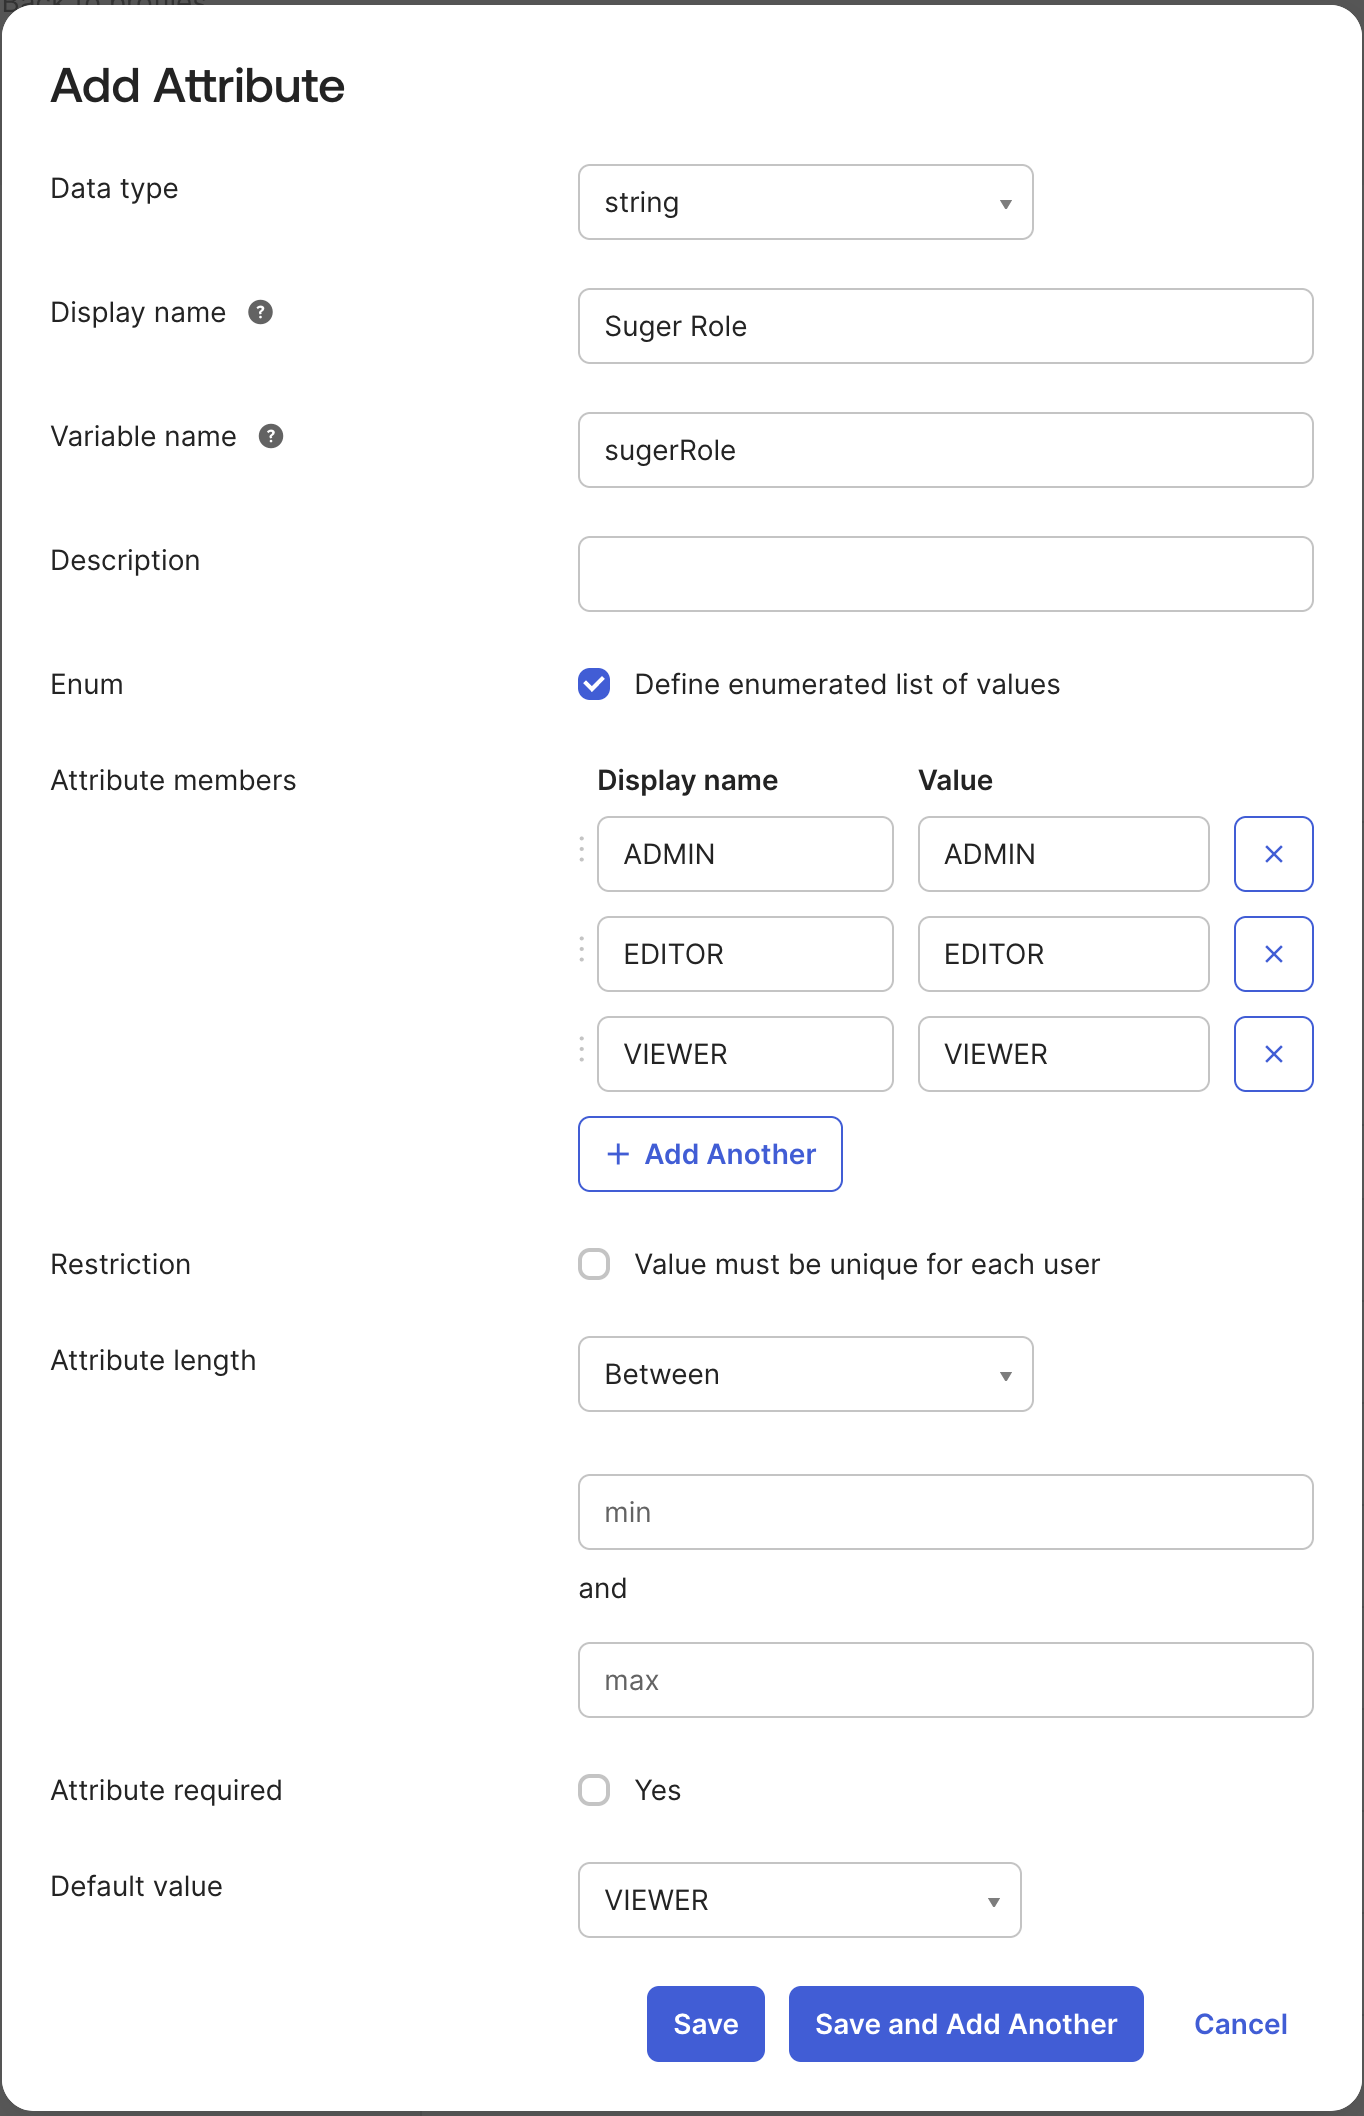This screenshot has height=2116, width=1364.
Task: Uncheck Define enumerated list of values
Action: (x=594, y=684)
